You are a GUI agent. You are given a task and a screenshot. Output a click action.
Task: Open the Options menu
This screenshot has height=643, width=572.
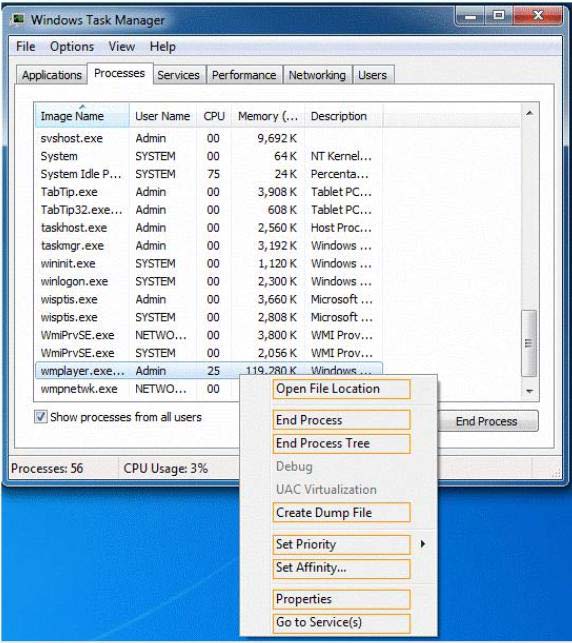pos(72,47)
